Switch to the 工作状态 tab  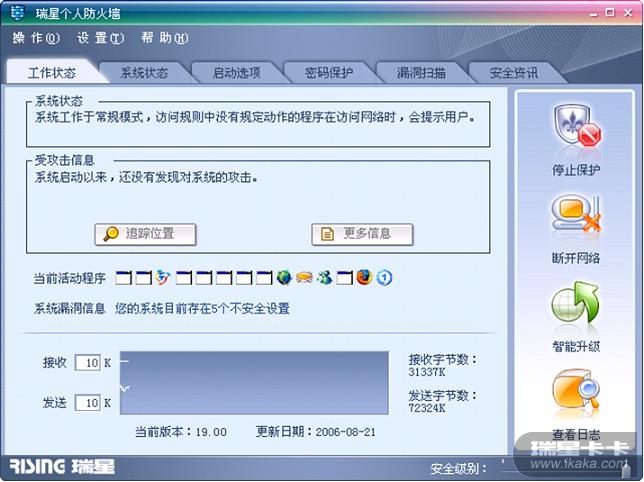point(52,73)
